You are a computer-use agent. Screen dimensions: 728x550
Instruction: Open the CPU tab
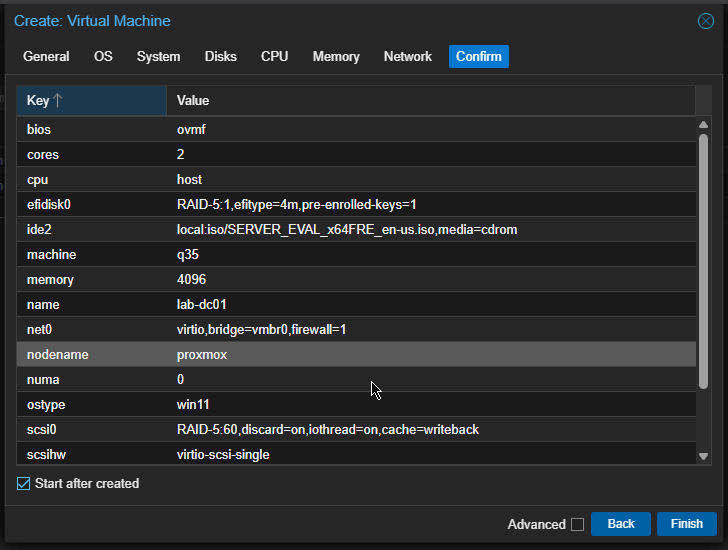point(274,57)
